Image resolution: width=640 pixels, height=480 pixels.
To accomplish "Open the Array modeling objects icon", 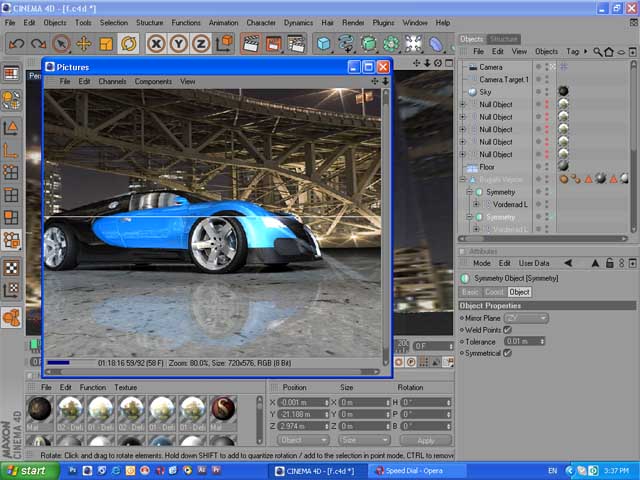I will (391, 43).
